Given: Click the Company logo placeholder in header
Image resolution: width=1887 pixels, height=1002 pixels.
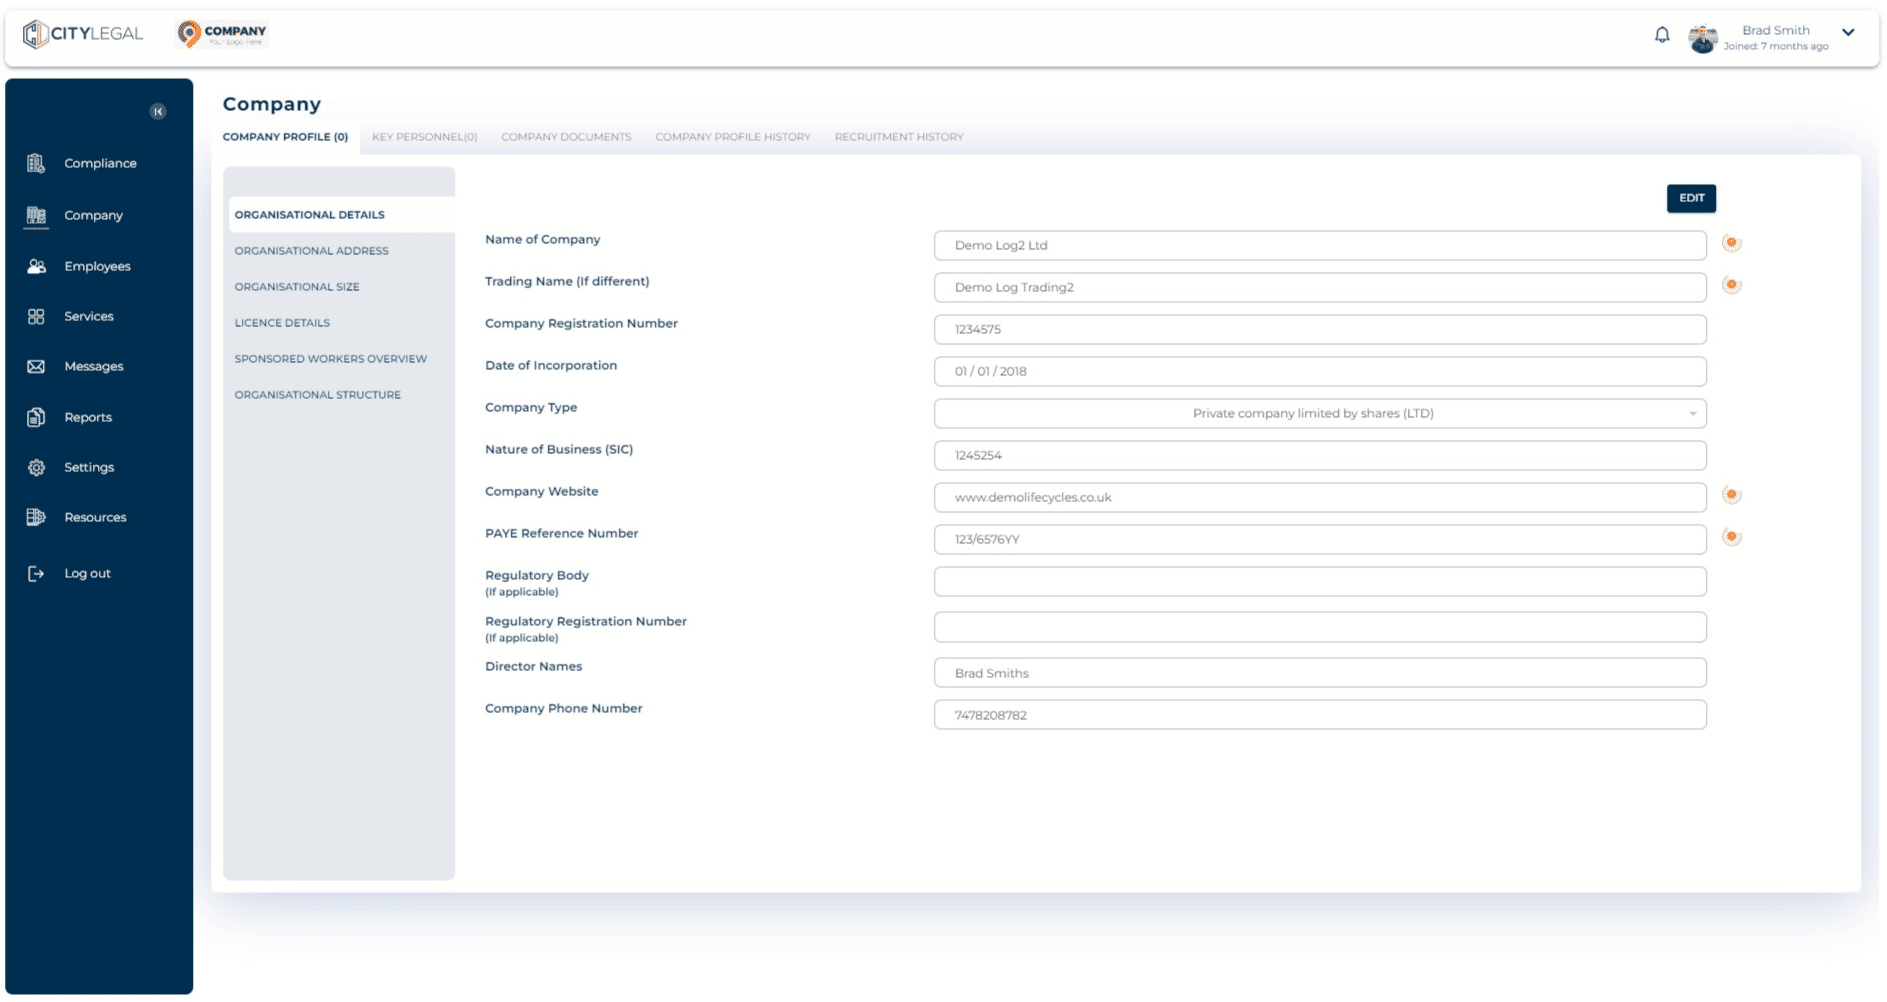Looking at the screenshot, I should pos(222,34).
